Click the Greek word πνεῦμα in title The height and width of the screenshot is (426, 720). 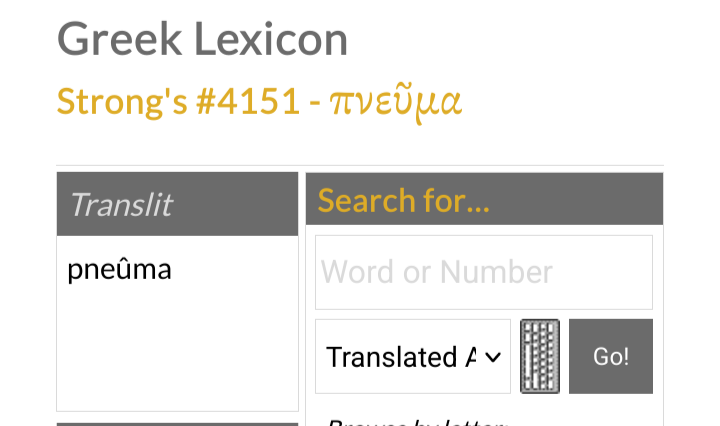click(x=395, y=102)
